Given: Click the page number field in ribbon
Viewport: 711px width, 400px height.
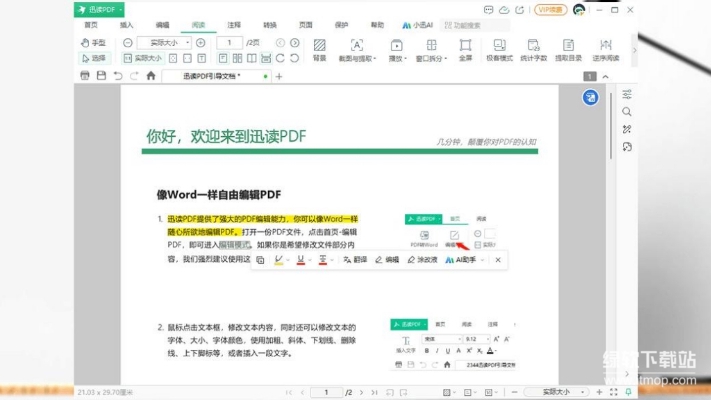Looking at the screenshot, I should [x=229, y=43].
